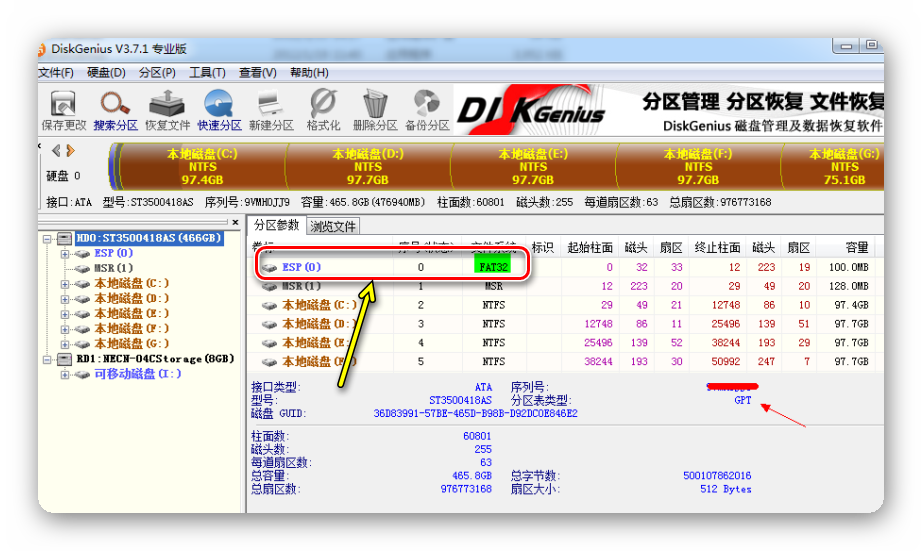Click the 500107862016 total bytes value
Image resolution: width=922 pixels, height=551 pixels.
click(717, 476)
